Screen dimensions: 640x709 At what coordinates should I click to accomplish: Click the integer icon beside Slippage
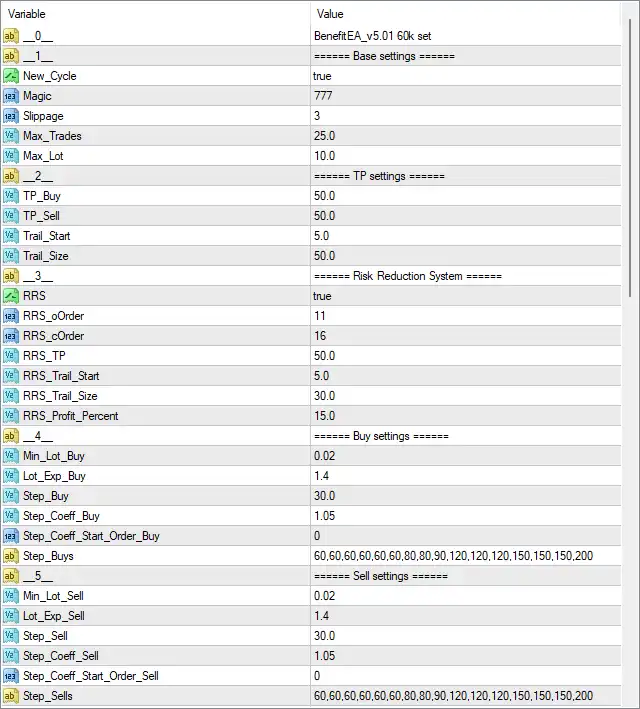[11, 116]
